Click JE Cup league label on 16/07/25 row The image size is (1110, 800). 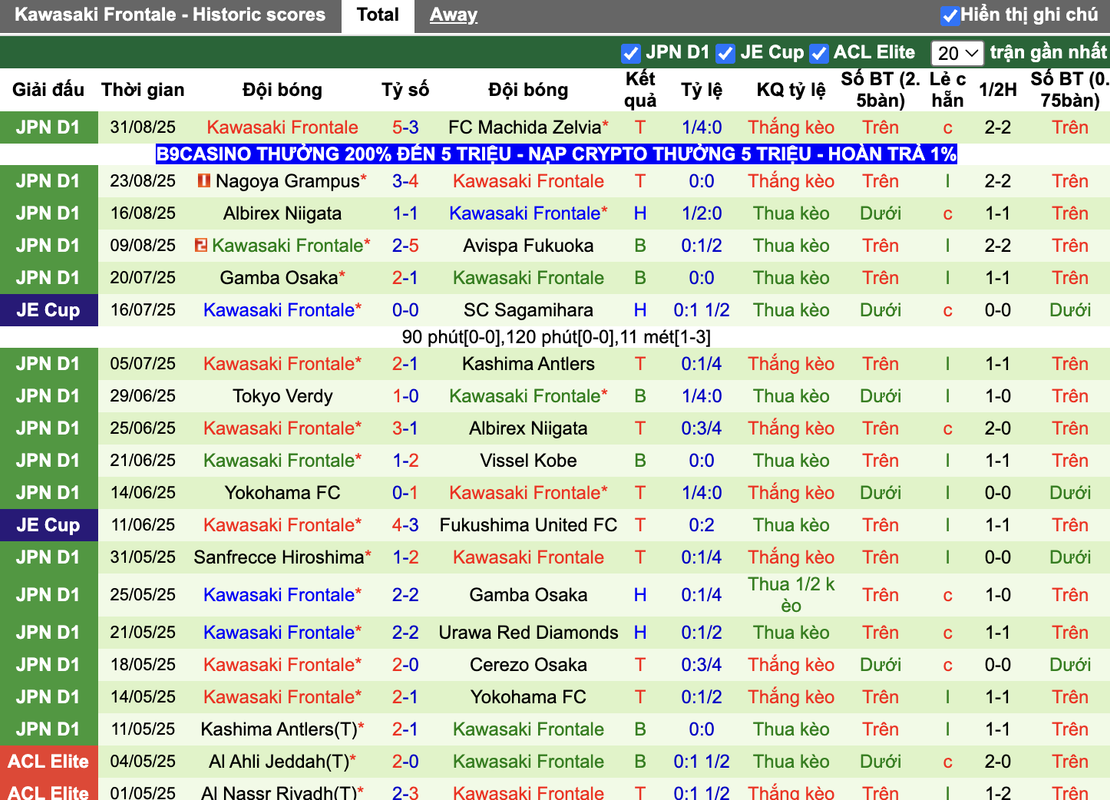(x=48, y=310)
